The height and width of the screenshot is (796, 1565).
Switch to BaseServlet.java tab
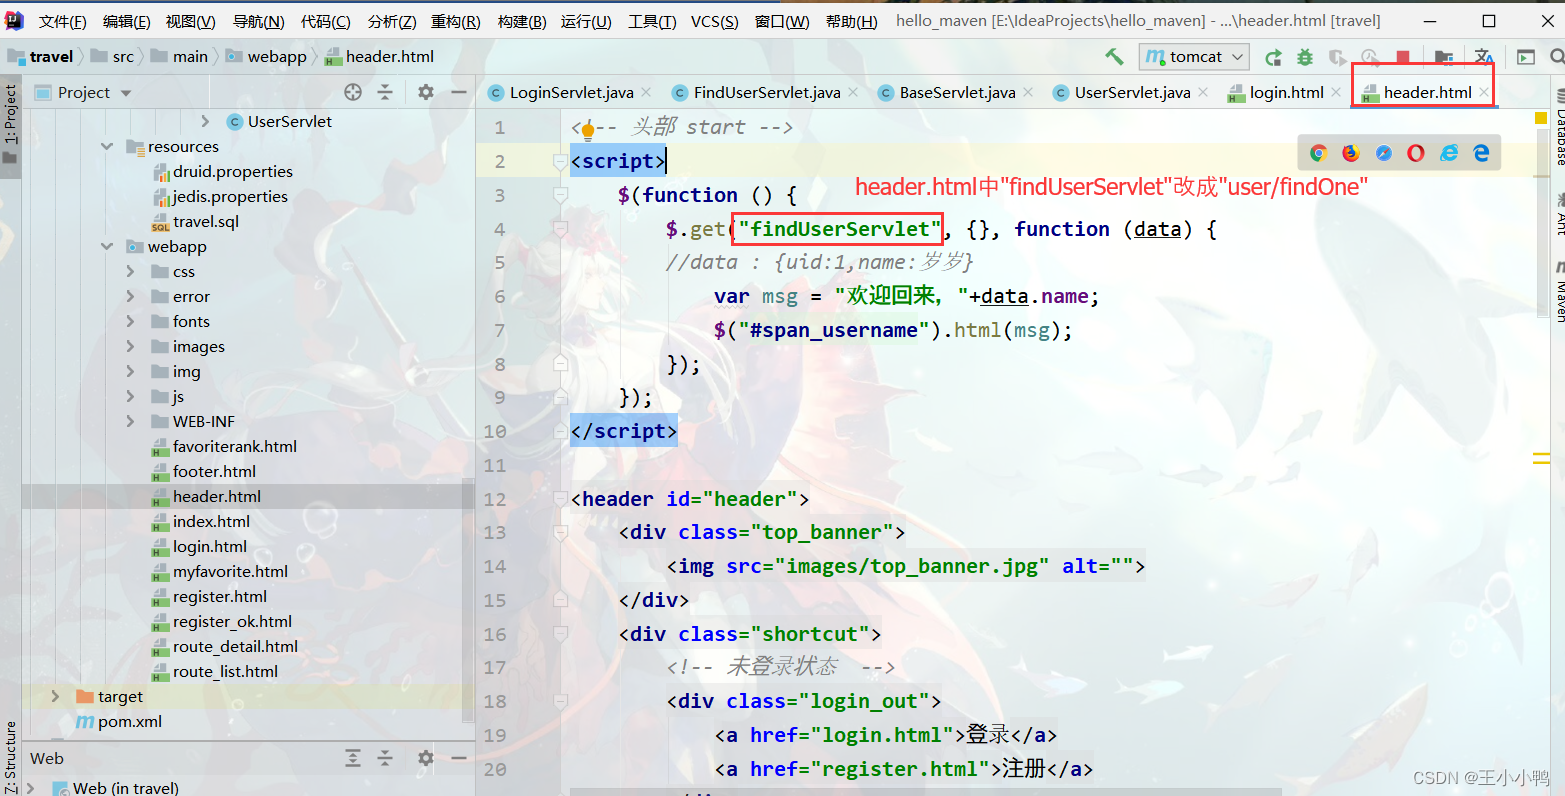(957, 92)
